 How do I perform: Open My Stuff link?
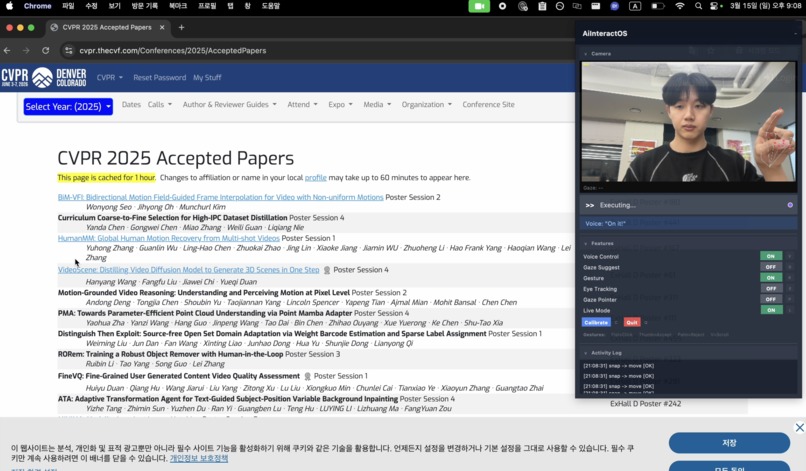(207, 78)
